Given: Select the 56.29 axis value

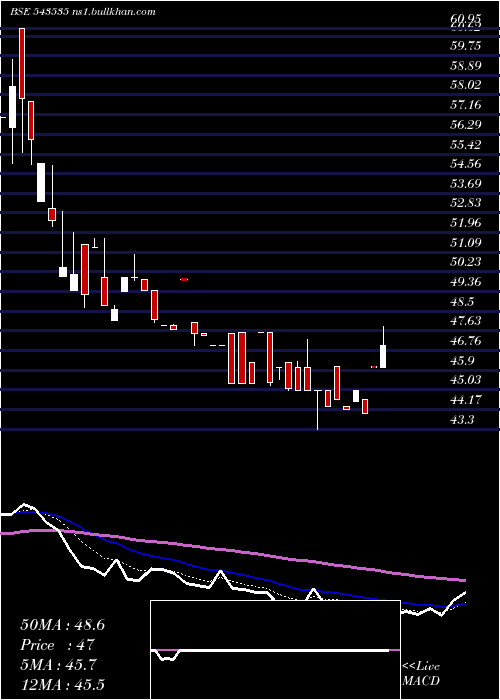Looking at the screenshot, I should point(466,124).
